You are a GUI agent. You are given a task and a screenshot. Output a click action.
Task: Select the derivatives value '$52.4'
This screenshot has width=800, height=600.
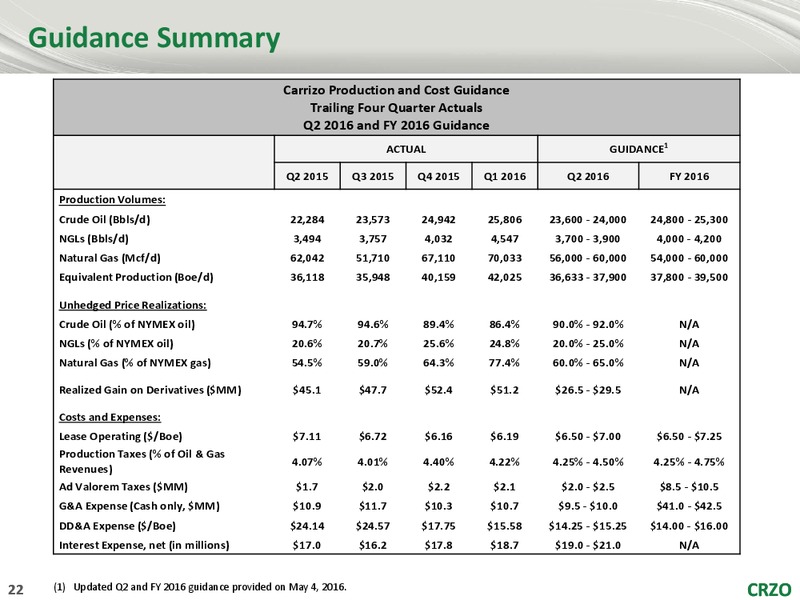pos(438,391)
